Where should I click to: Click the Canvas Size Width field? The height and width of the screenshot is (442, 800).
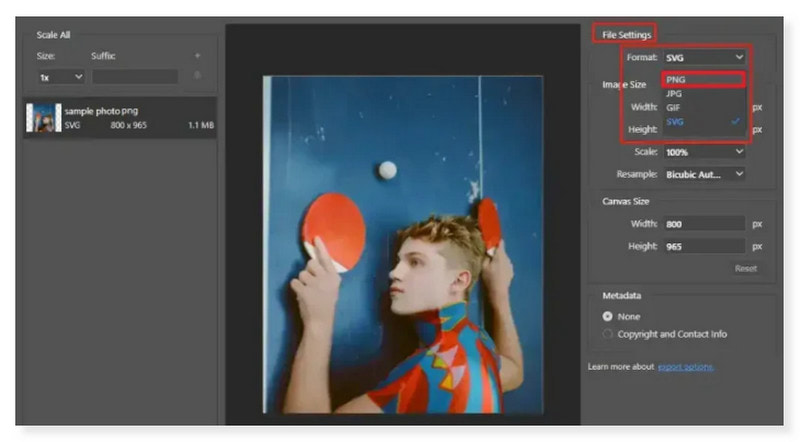(704, 224)
